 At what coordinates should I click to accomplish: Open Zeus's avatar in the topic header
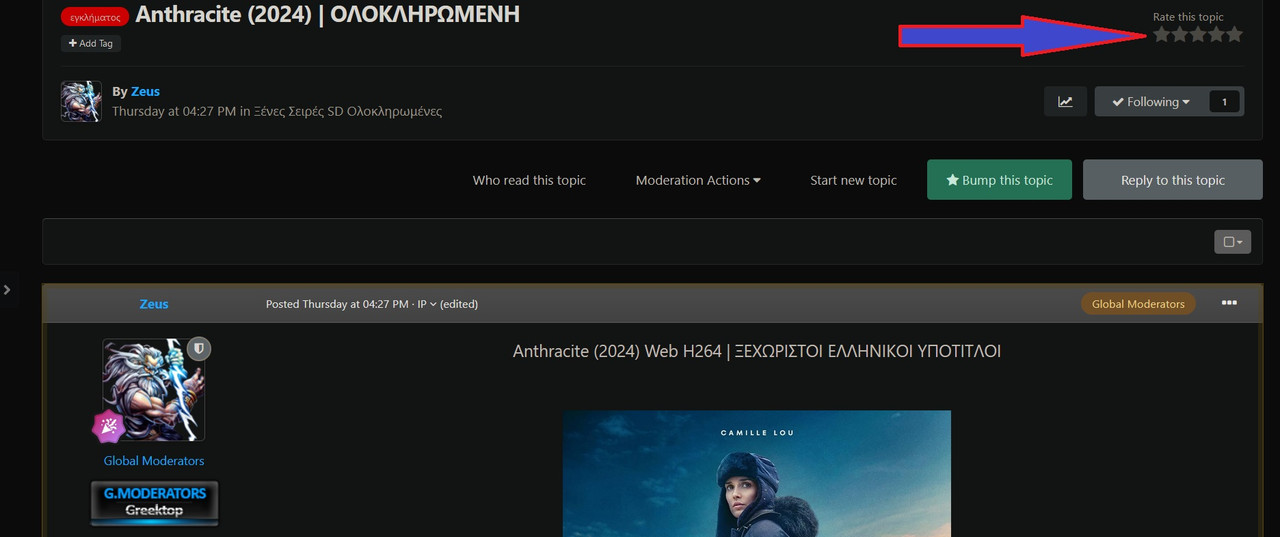tap(81, 101)
